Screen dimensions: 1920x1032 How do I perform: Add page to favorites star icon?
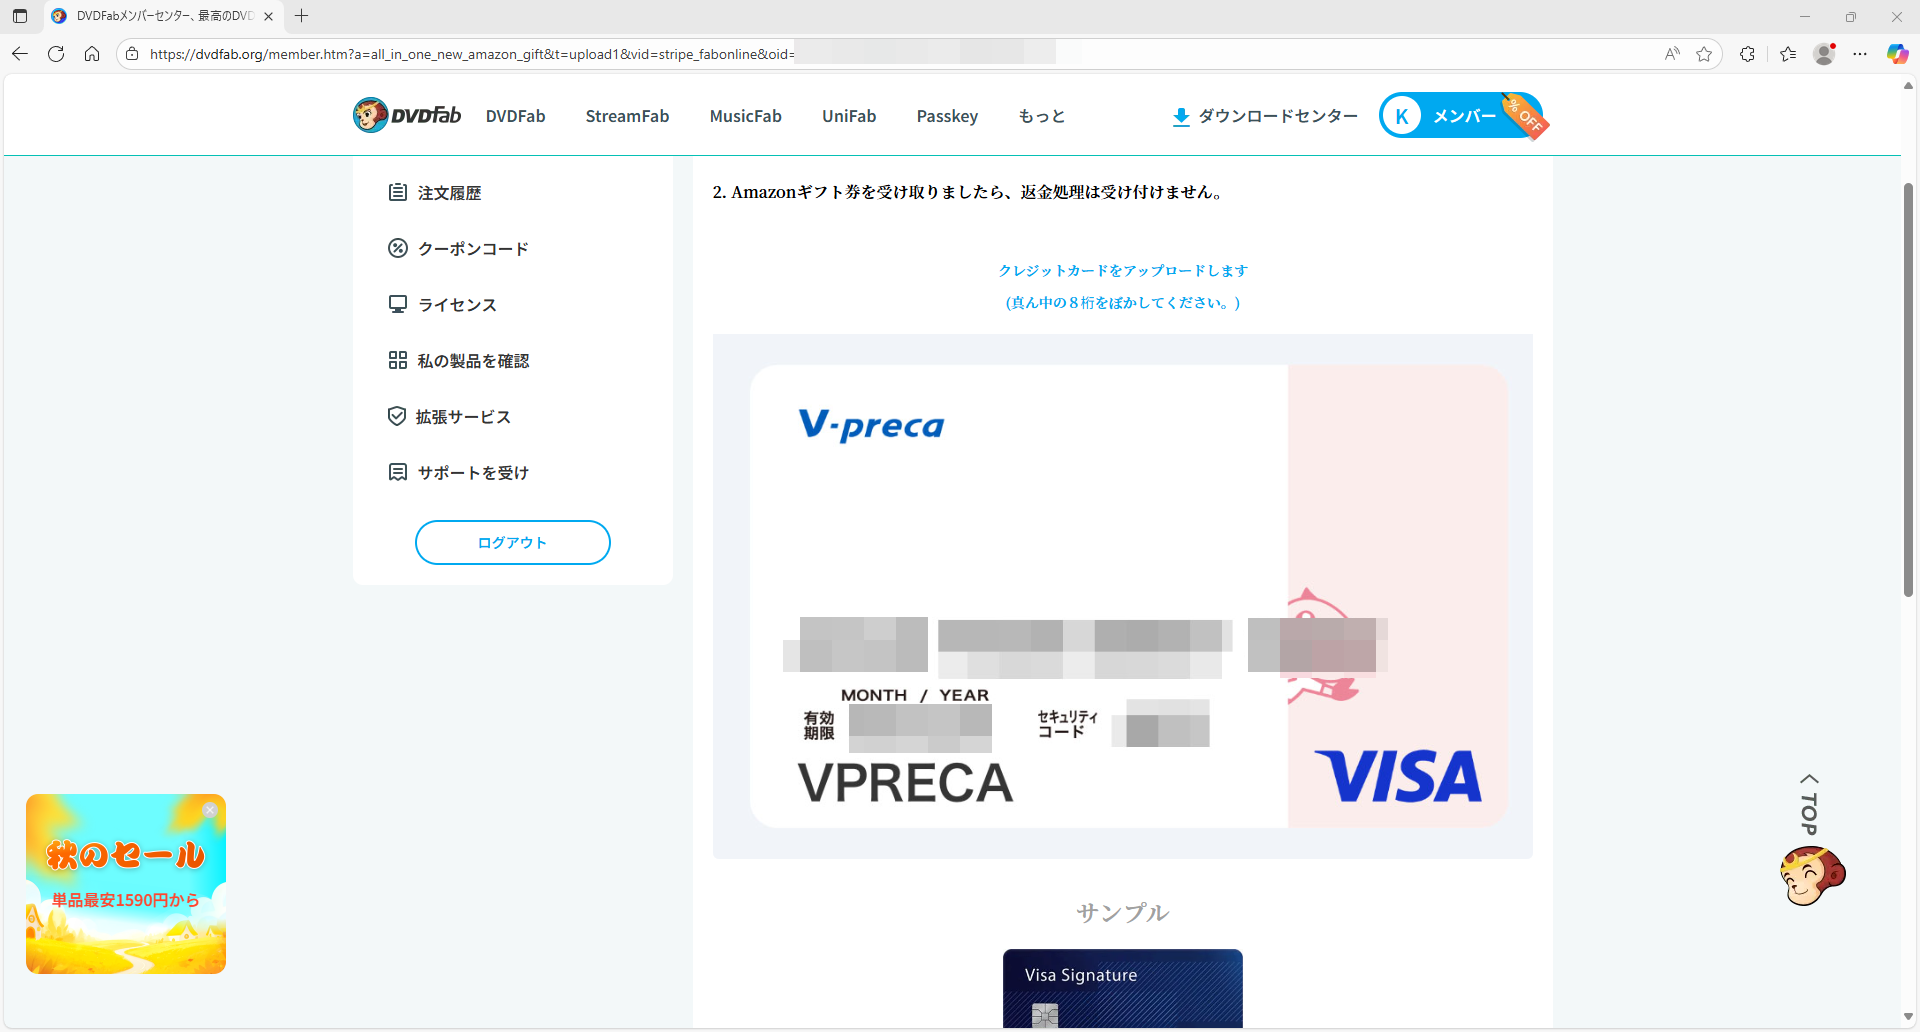point(1704,54)
